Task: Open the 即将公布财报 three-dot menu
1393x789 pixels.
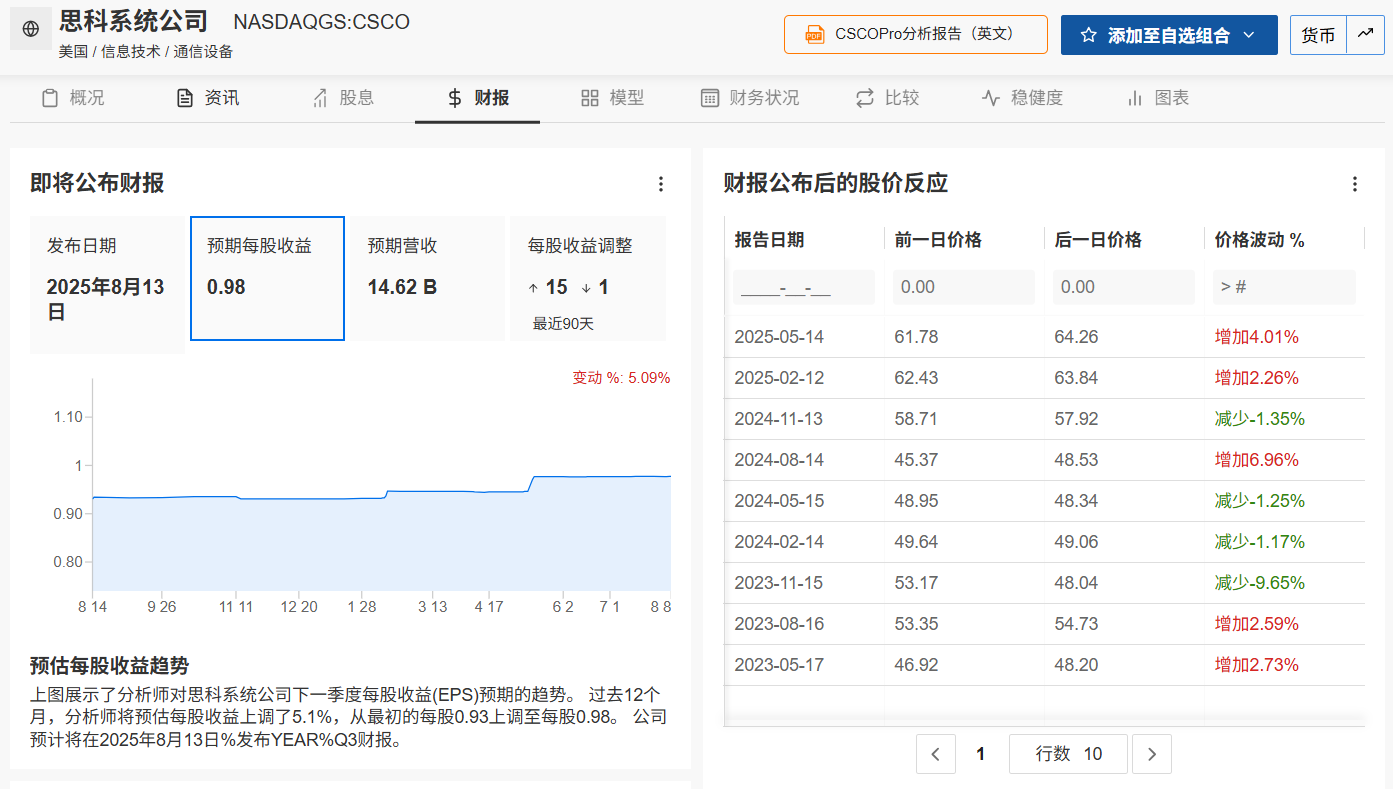Action: tap(660, 184)
